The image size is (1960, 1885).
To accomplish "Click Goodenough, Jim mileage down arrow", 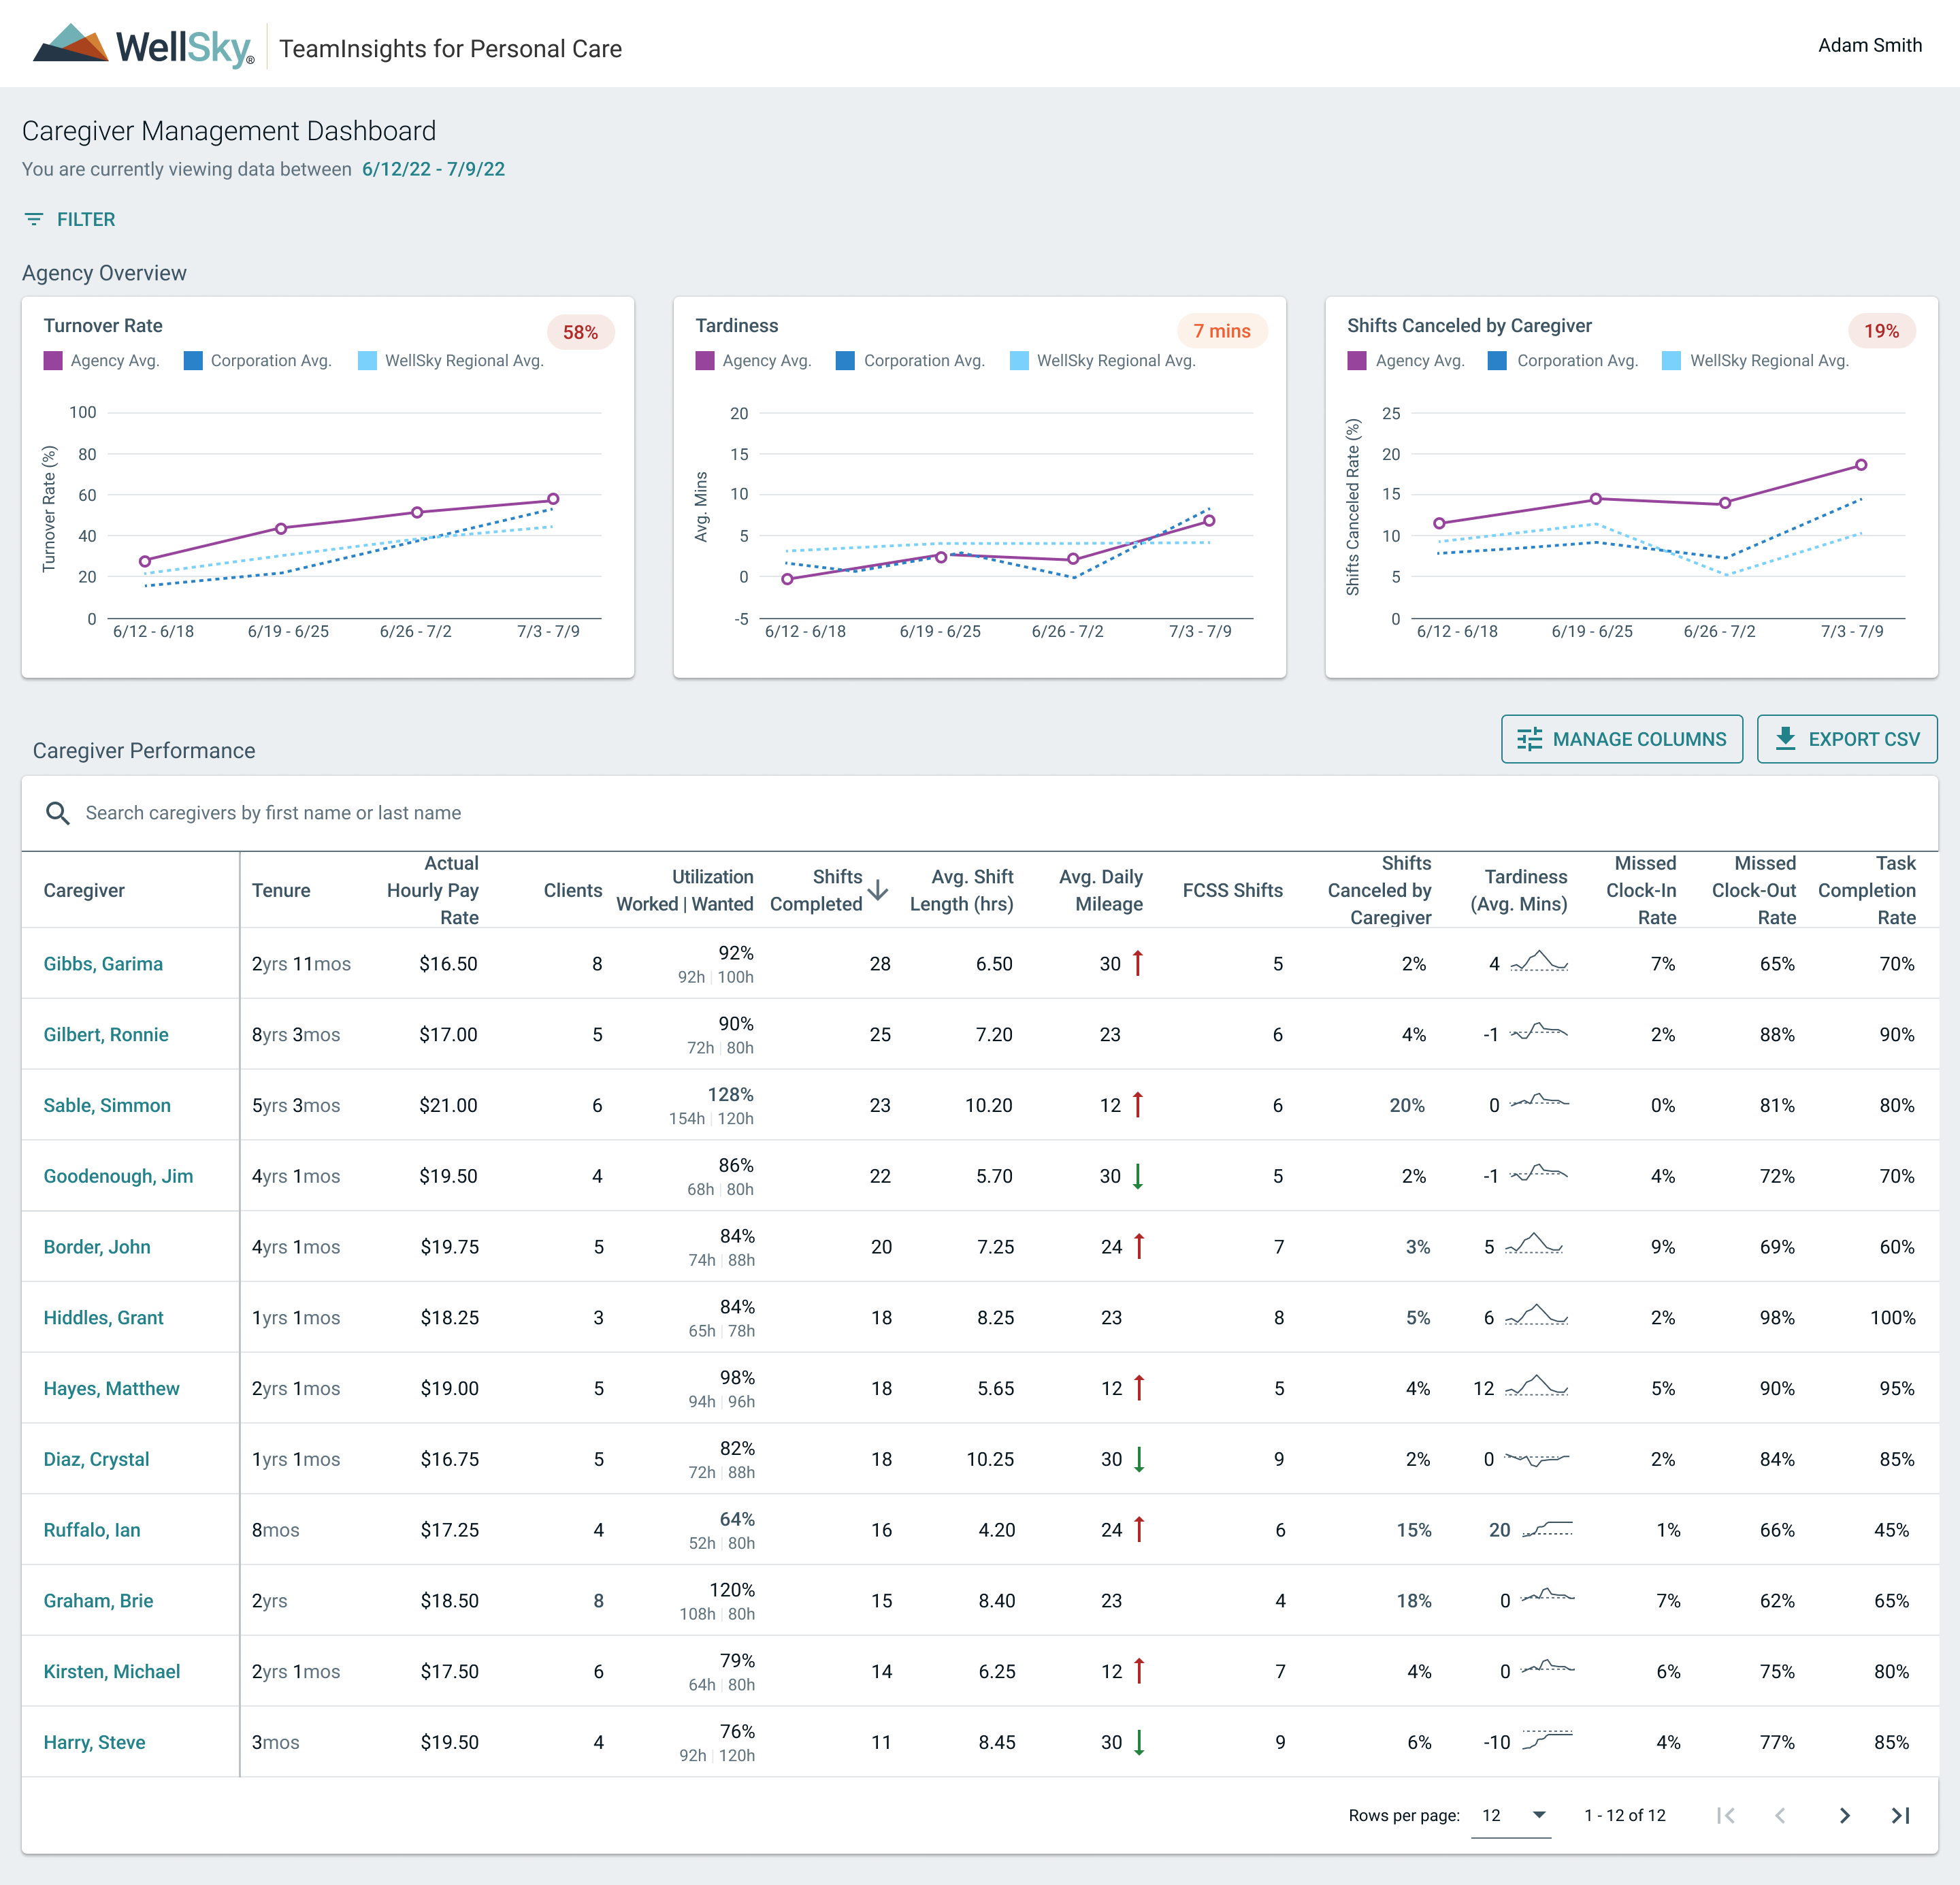I will click(1137, 1176).
